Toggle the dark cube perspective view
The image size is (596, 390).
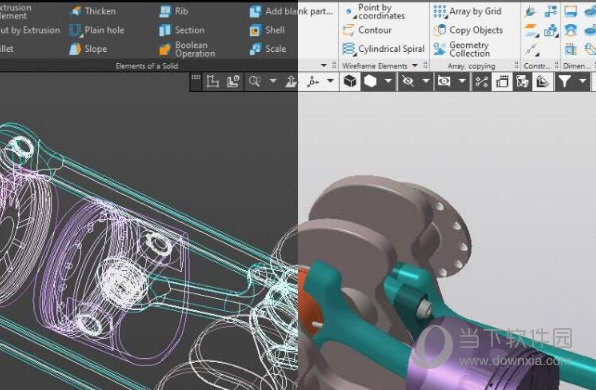pyautogui.click(x=350, y=81)
